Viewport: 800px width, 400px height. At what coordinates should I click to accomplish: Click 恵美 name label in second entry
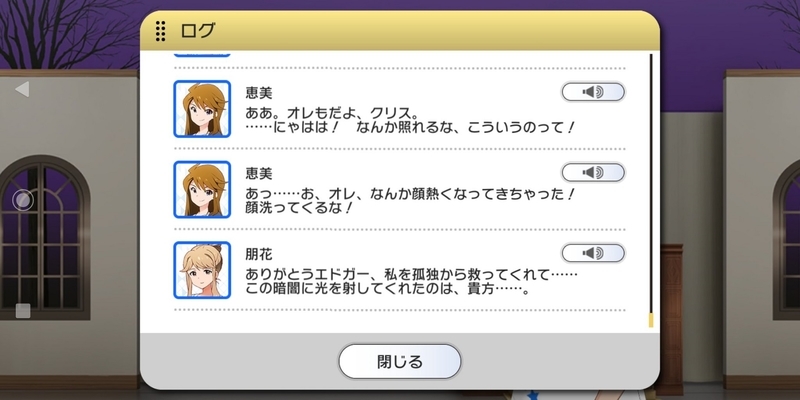point(259,173)
